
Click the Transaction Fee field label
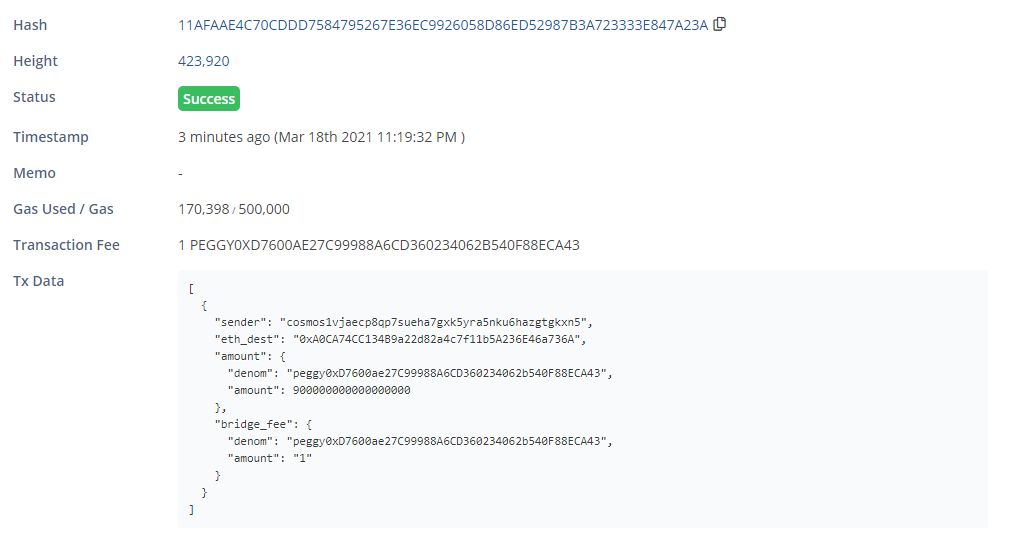click(66, 245)
